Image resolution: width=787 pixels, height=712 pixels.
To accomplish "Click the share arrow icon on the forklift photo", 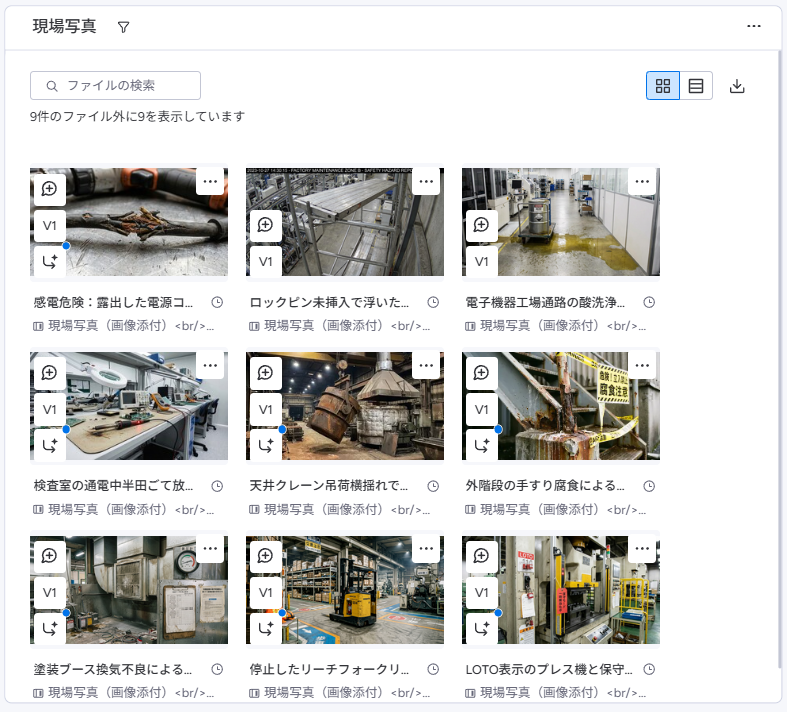I will [266, 629].
